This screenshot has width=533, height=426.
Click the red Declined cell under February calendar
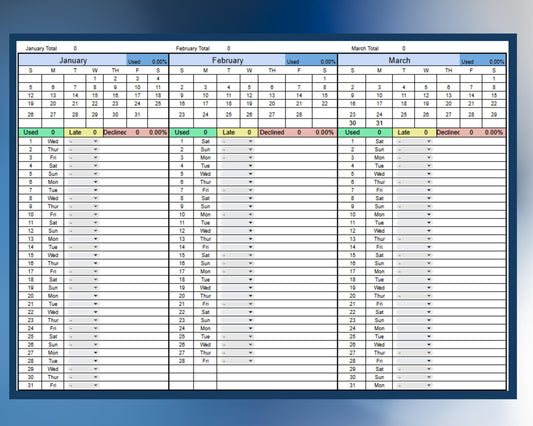297,133
